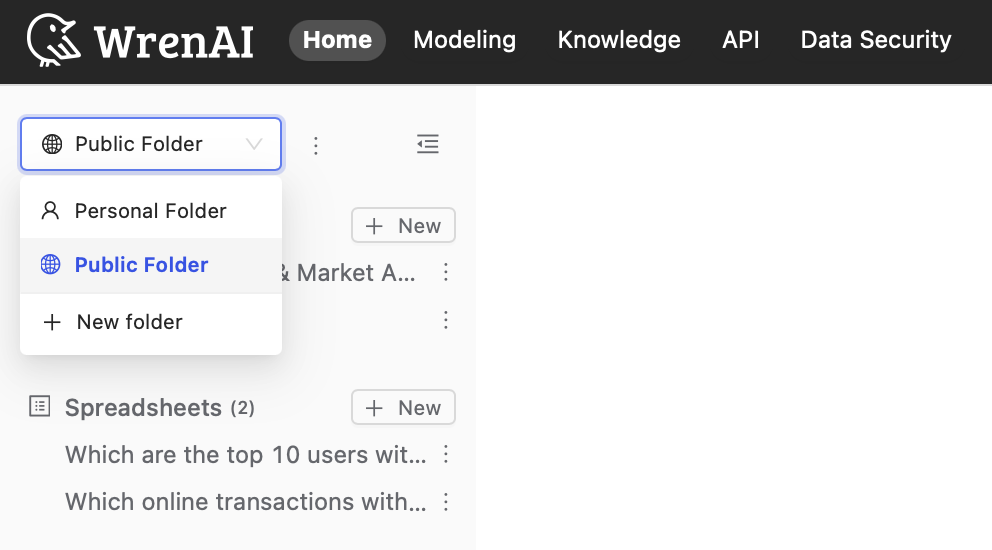992x550 pixels.
Task: Go to the Knowledge tab
Action: [619, 40]
